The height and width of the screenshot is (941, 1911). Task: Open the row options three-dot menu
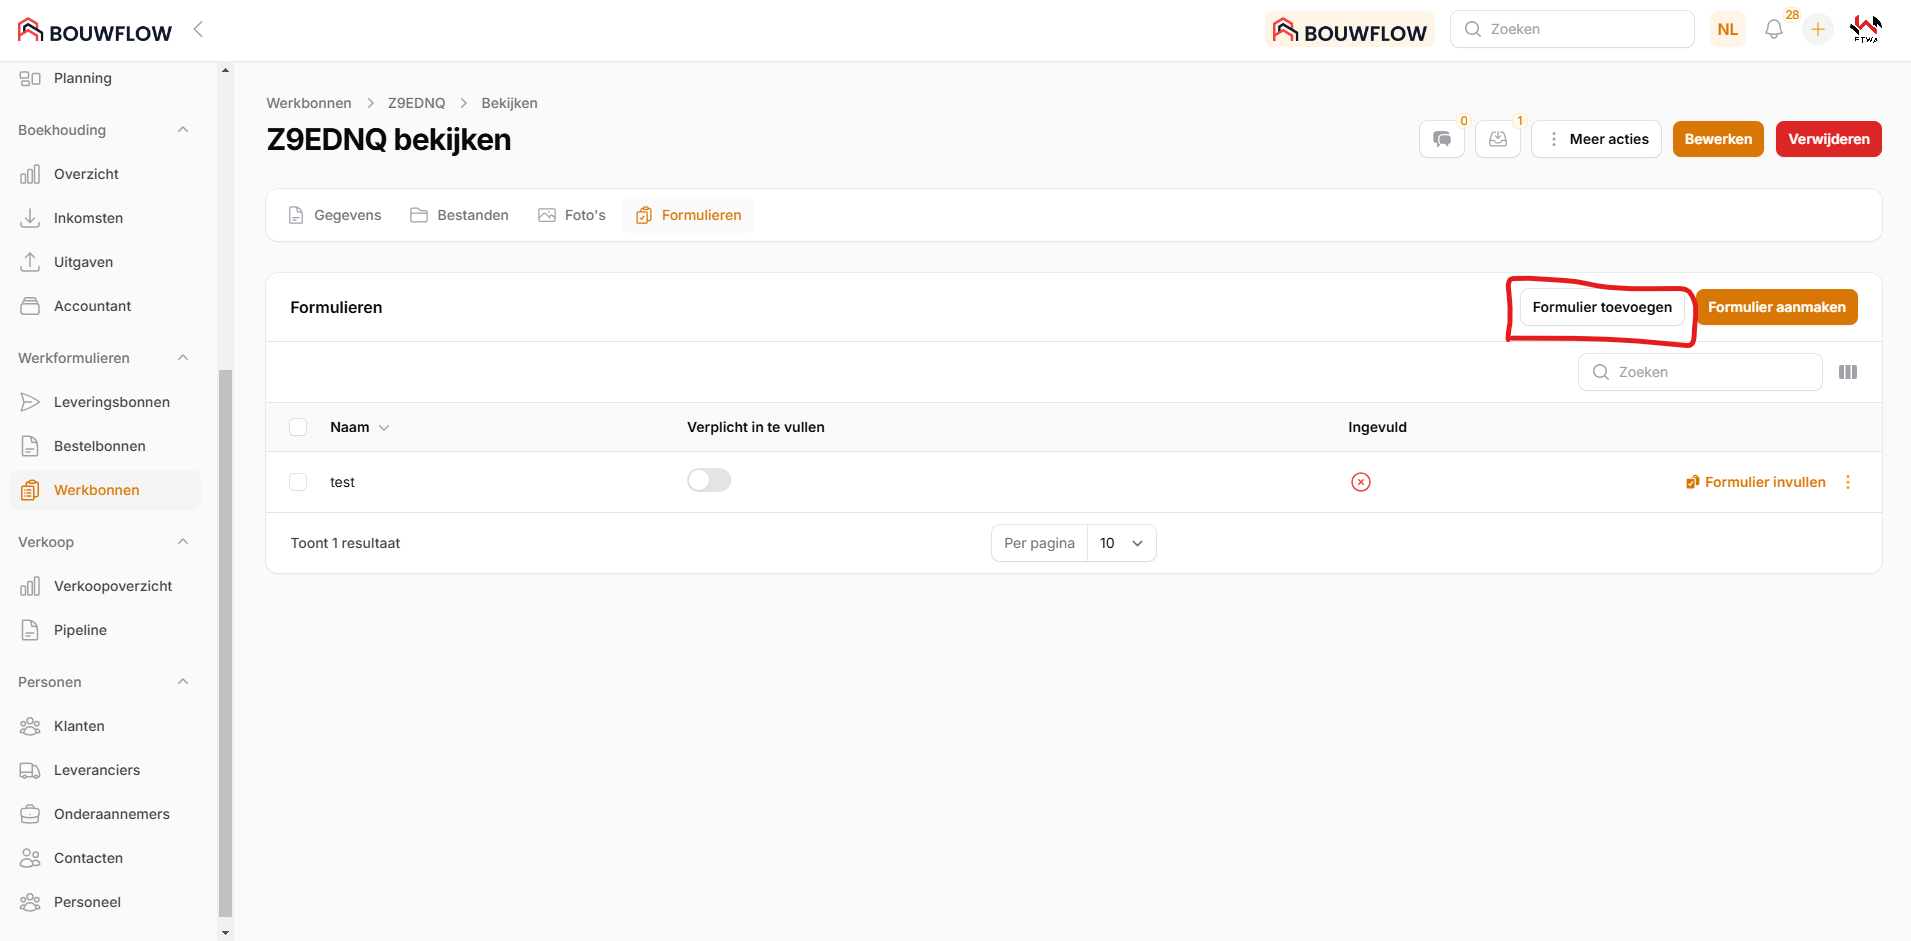pos(1847,482)
